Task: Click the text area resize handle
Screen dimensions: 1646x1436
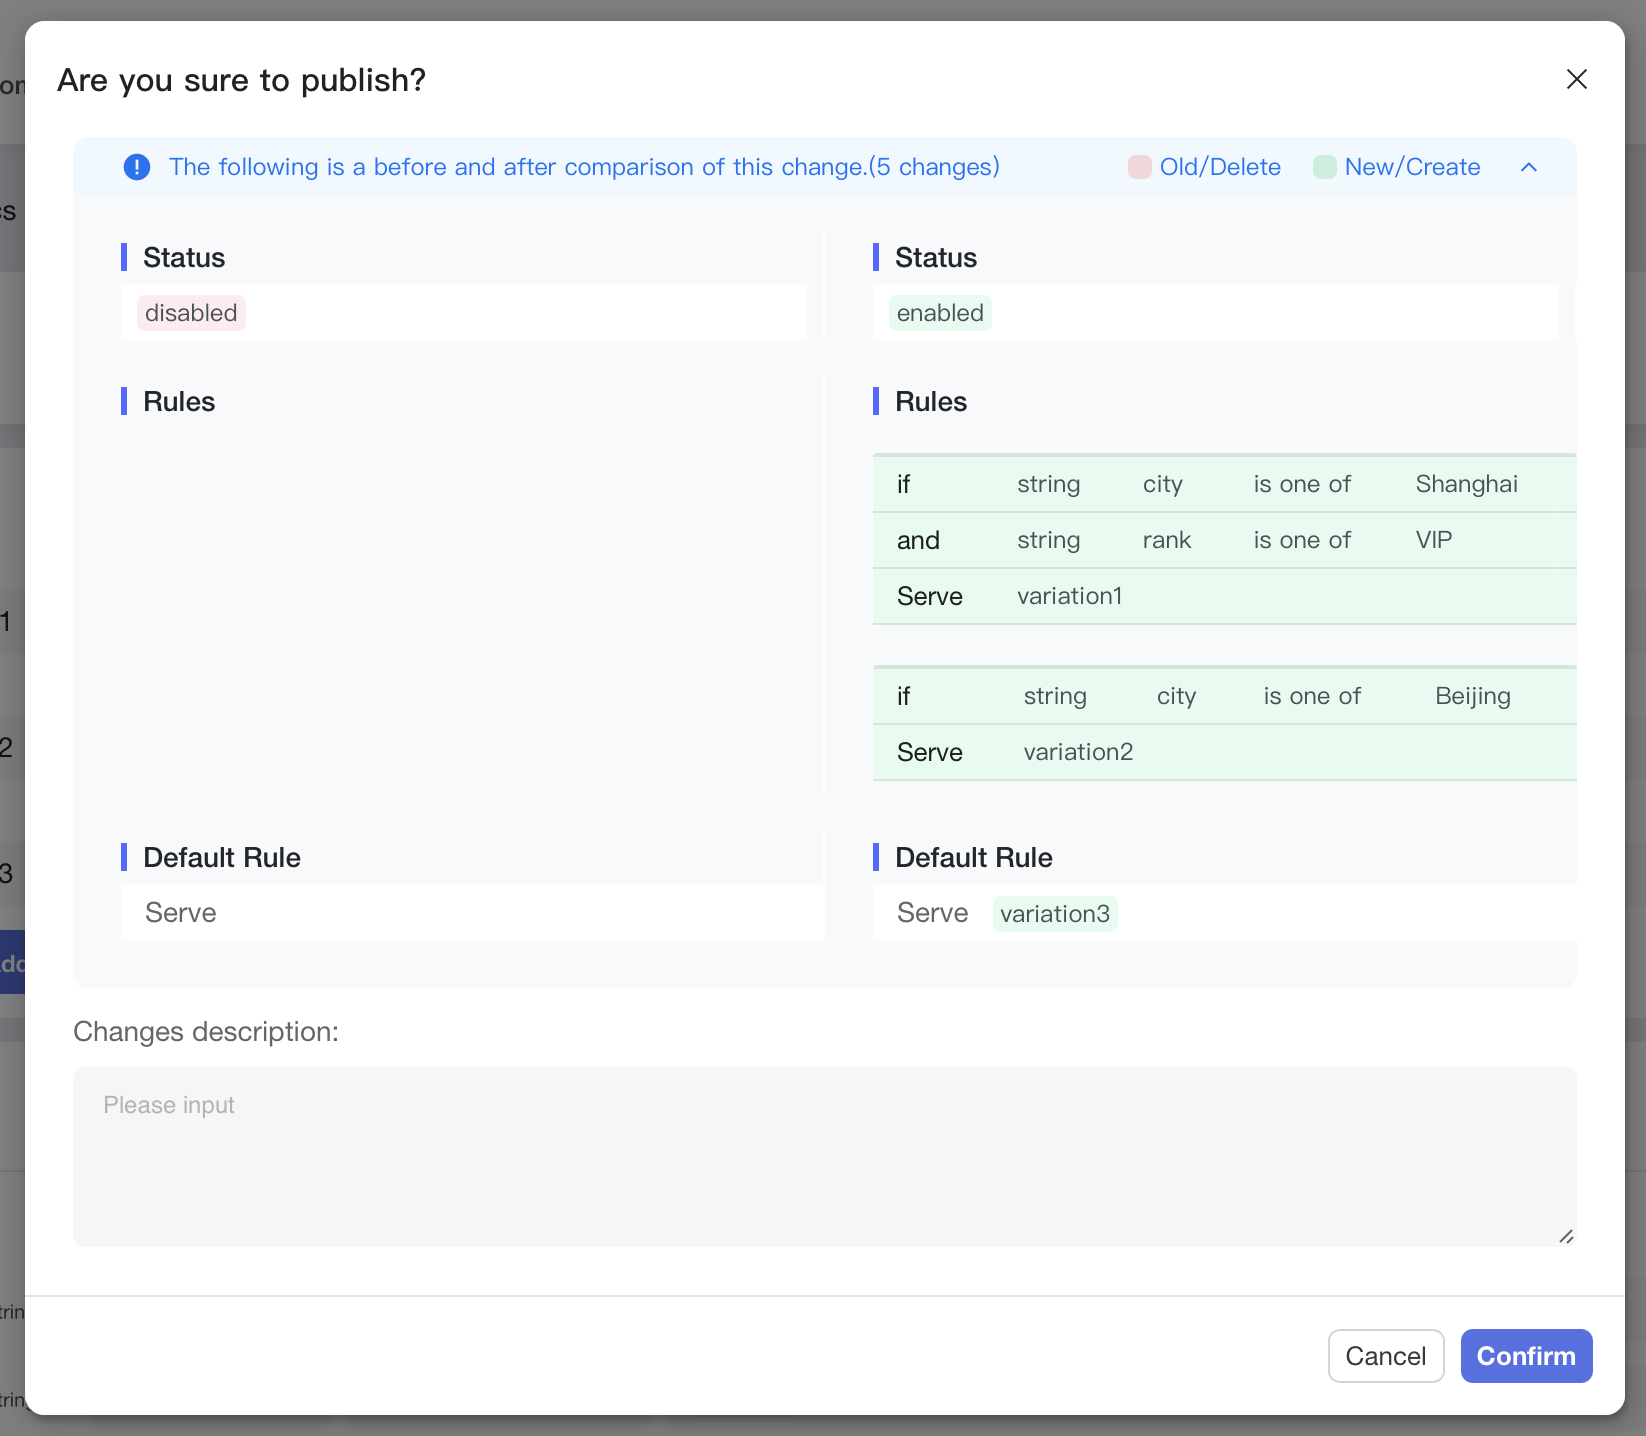Action: (x=1566, y=1237)
